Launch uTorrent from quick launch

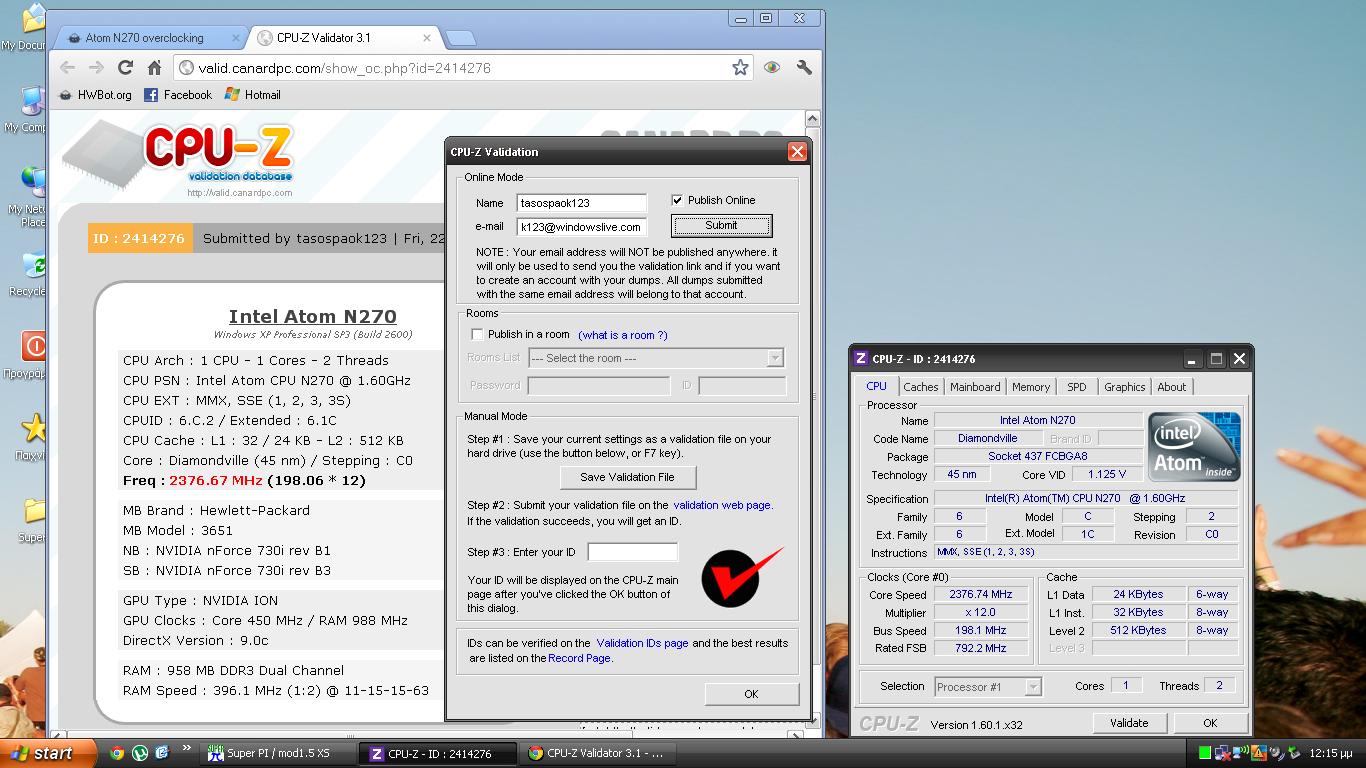(x=140, y=753)
